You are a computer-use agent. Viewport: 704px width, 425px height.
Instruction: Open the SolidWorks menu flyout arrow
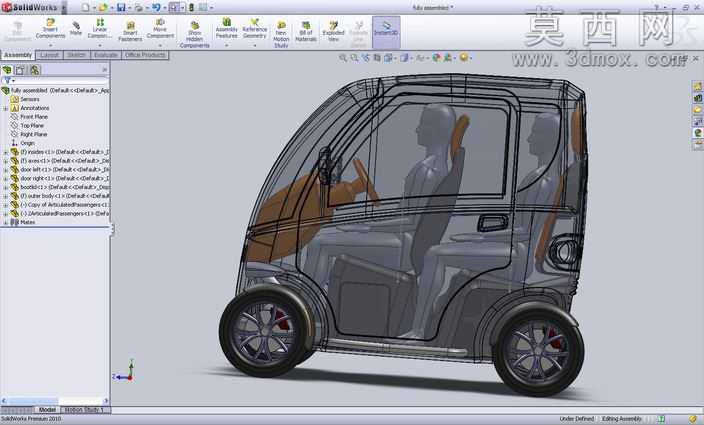[64, 7]
